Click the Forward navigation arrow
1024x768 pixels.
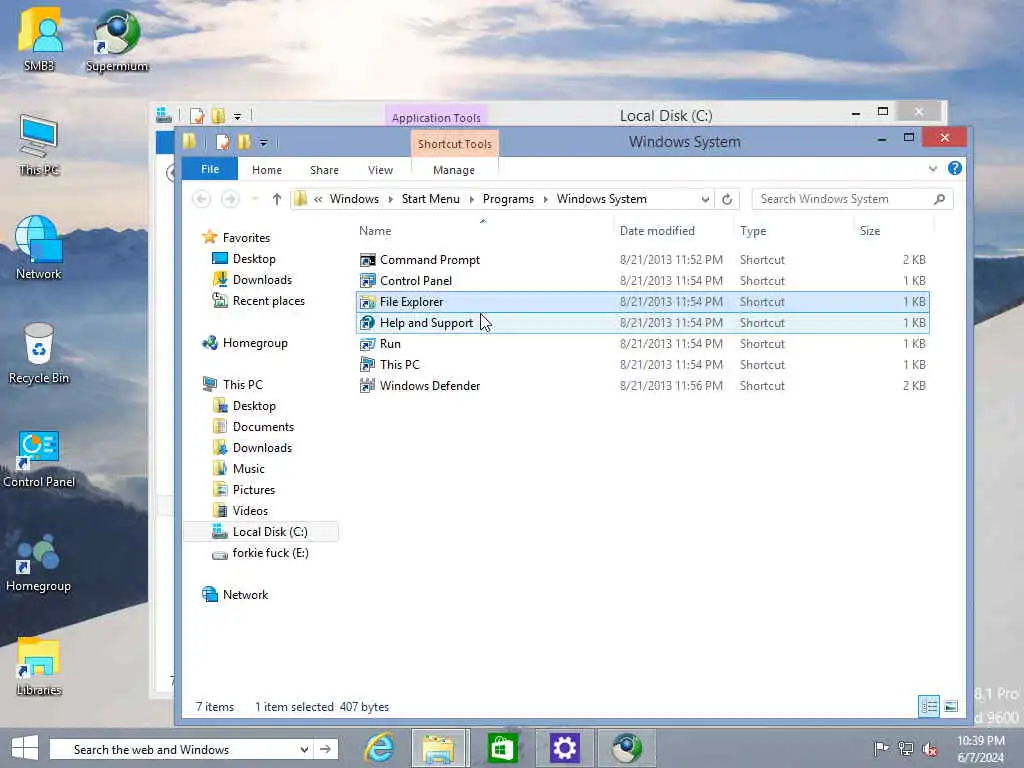230,199
